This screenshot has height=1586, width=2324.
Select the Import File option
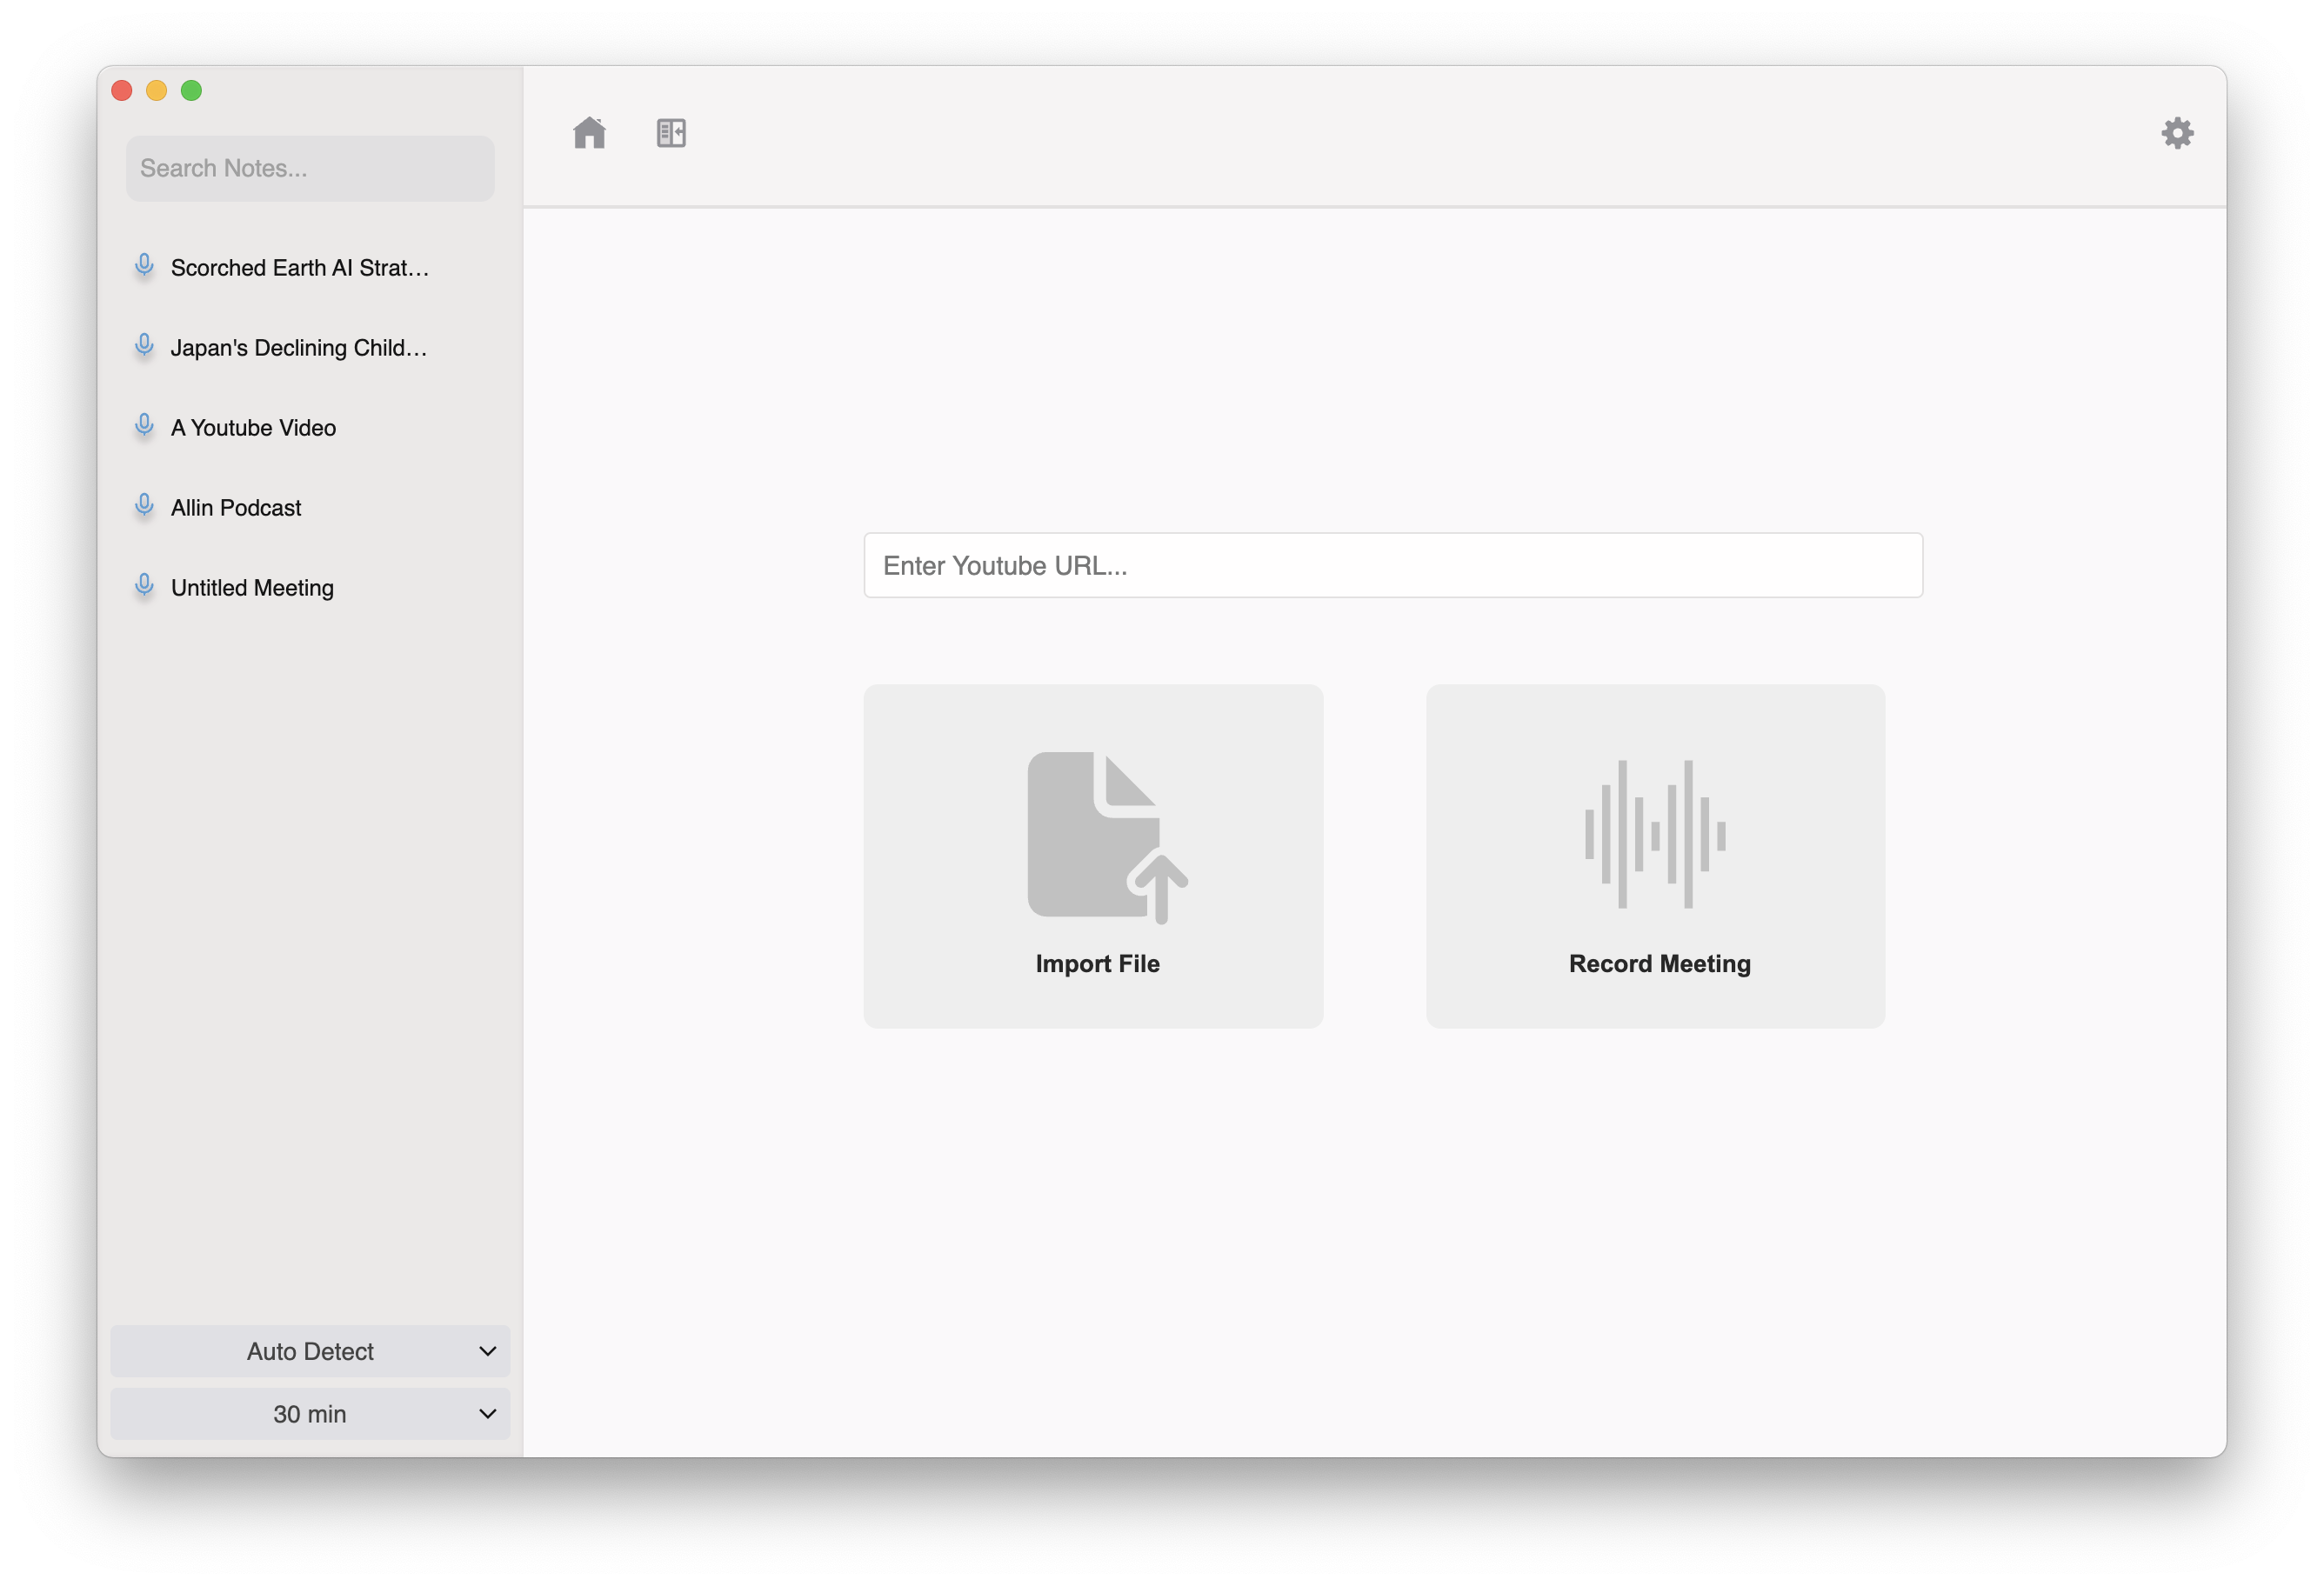click(1095, 855)
